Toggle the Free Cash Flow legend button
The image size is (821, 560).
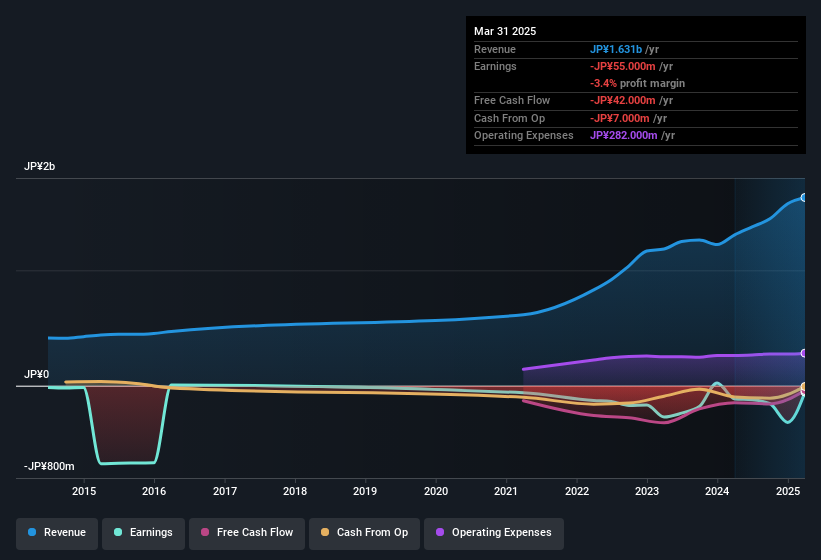[247, 533]
